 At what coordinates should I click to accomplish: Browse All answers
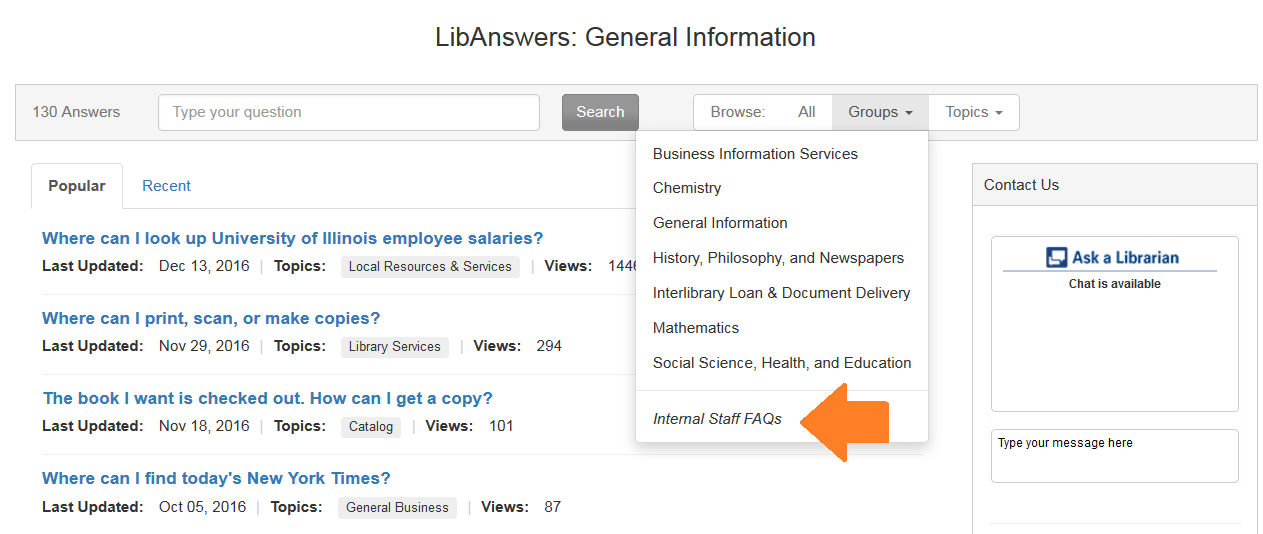coord(806,112)
